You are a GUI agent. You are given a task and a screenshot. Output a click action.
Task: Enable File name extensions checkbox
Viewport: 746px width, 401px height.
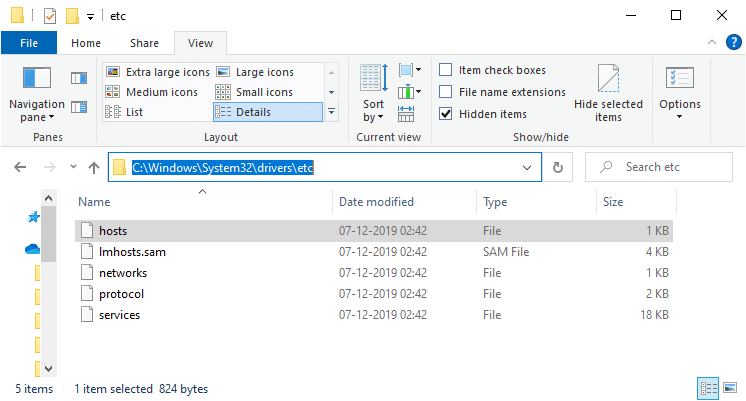(x=446, y=92)
